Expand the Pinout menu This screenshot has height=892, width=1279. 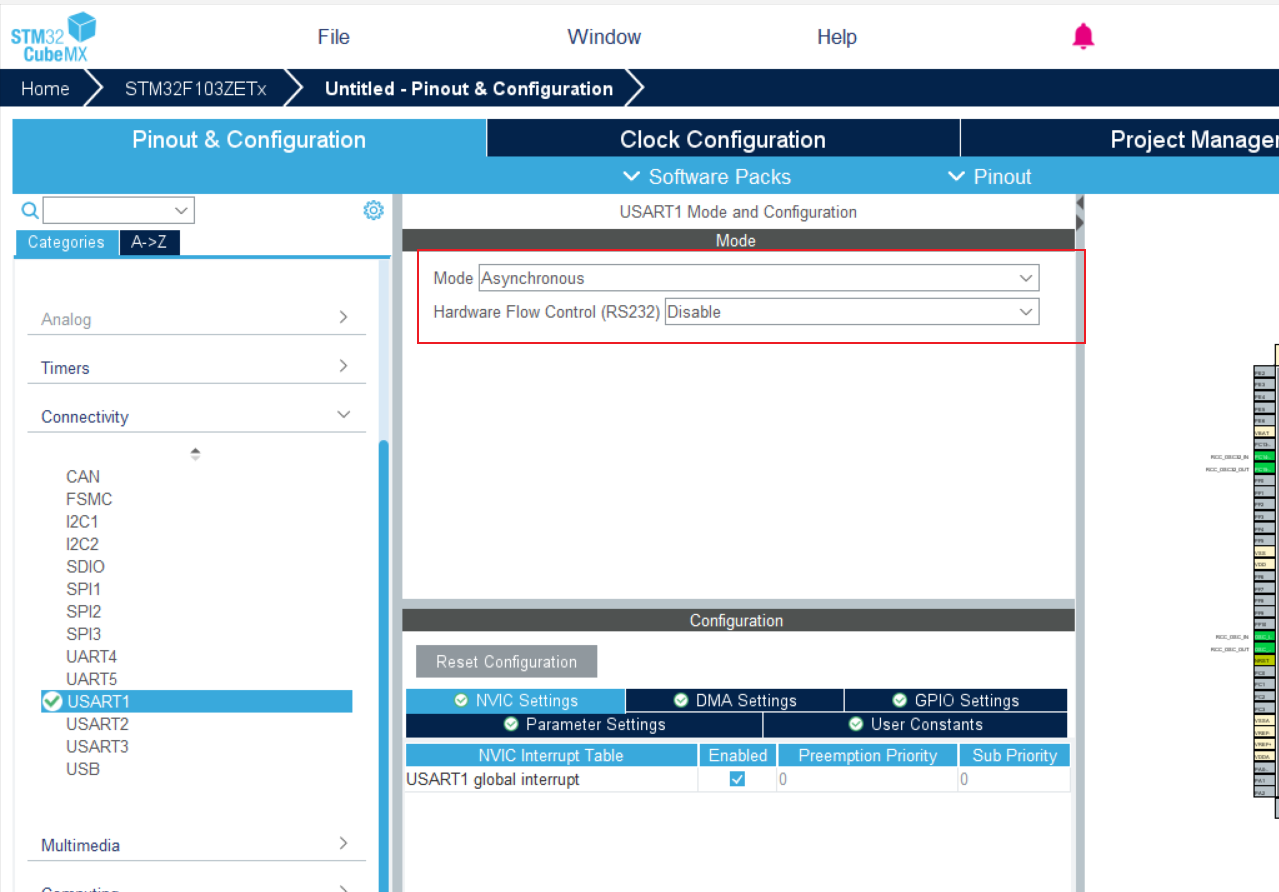tap(989, 177)
